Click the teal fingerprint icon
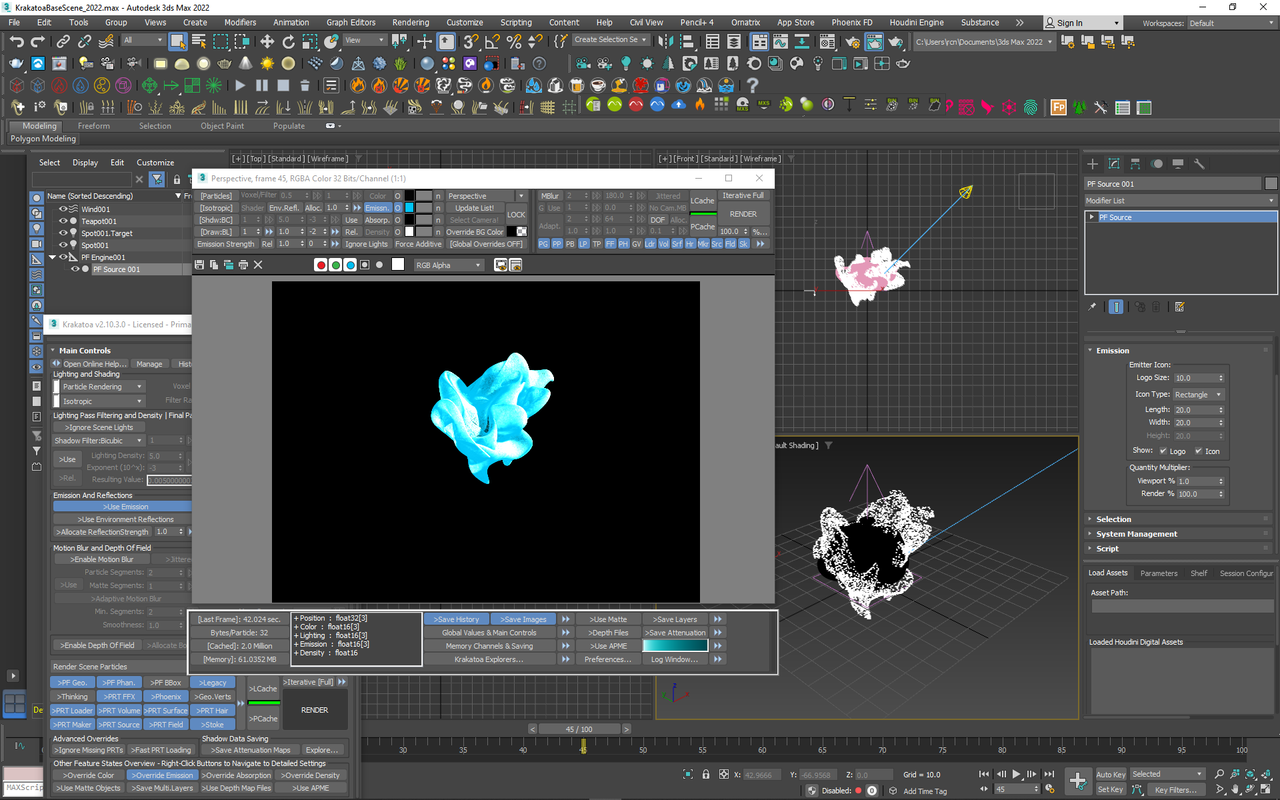1280x800 pixels. 1031,107
